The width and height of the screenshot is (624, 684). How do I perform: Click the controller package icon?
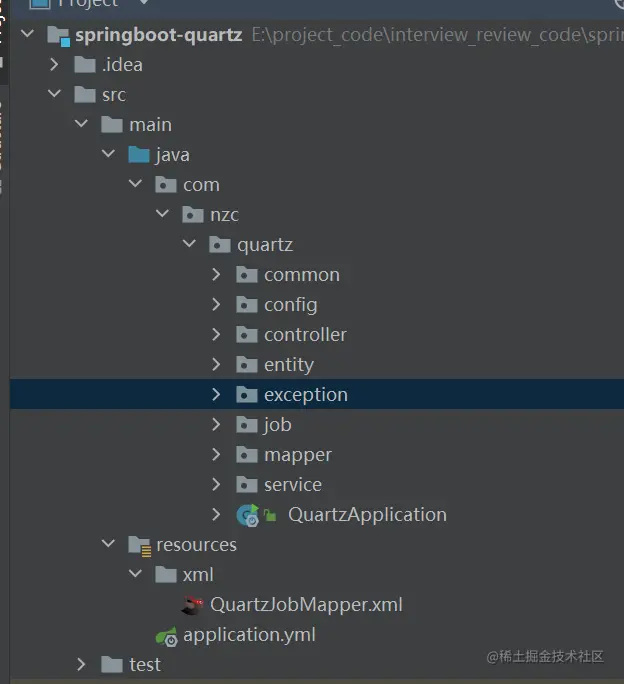tap(247, 335)
